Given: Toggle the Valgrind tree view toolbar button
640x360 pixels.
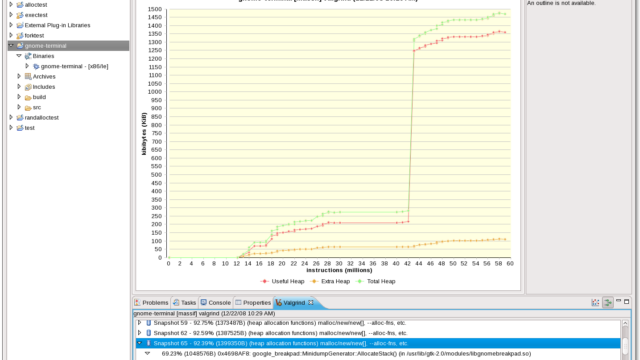Looking at the screenshot, I should coord(608,302).
